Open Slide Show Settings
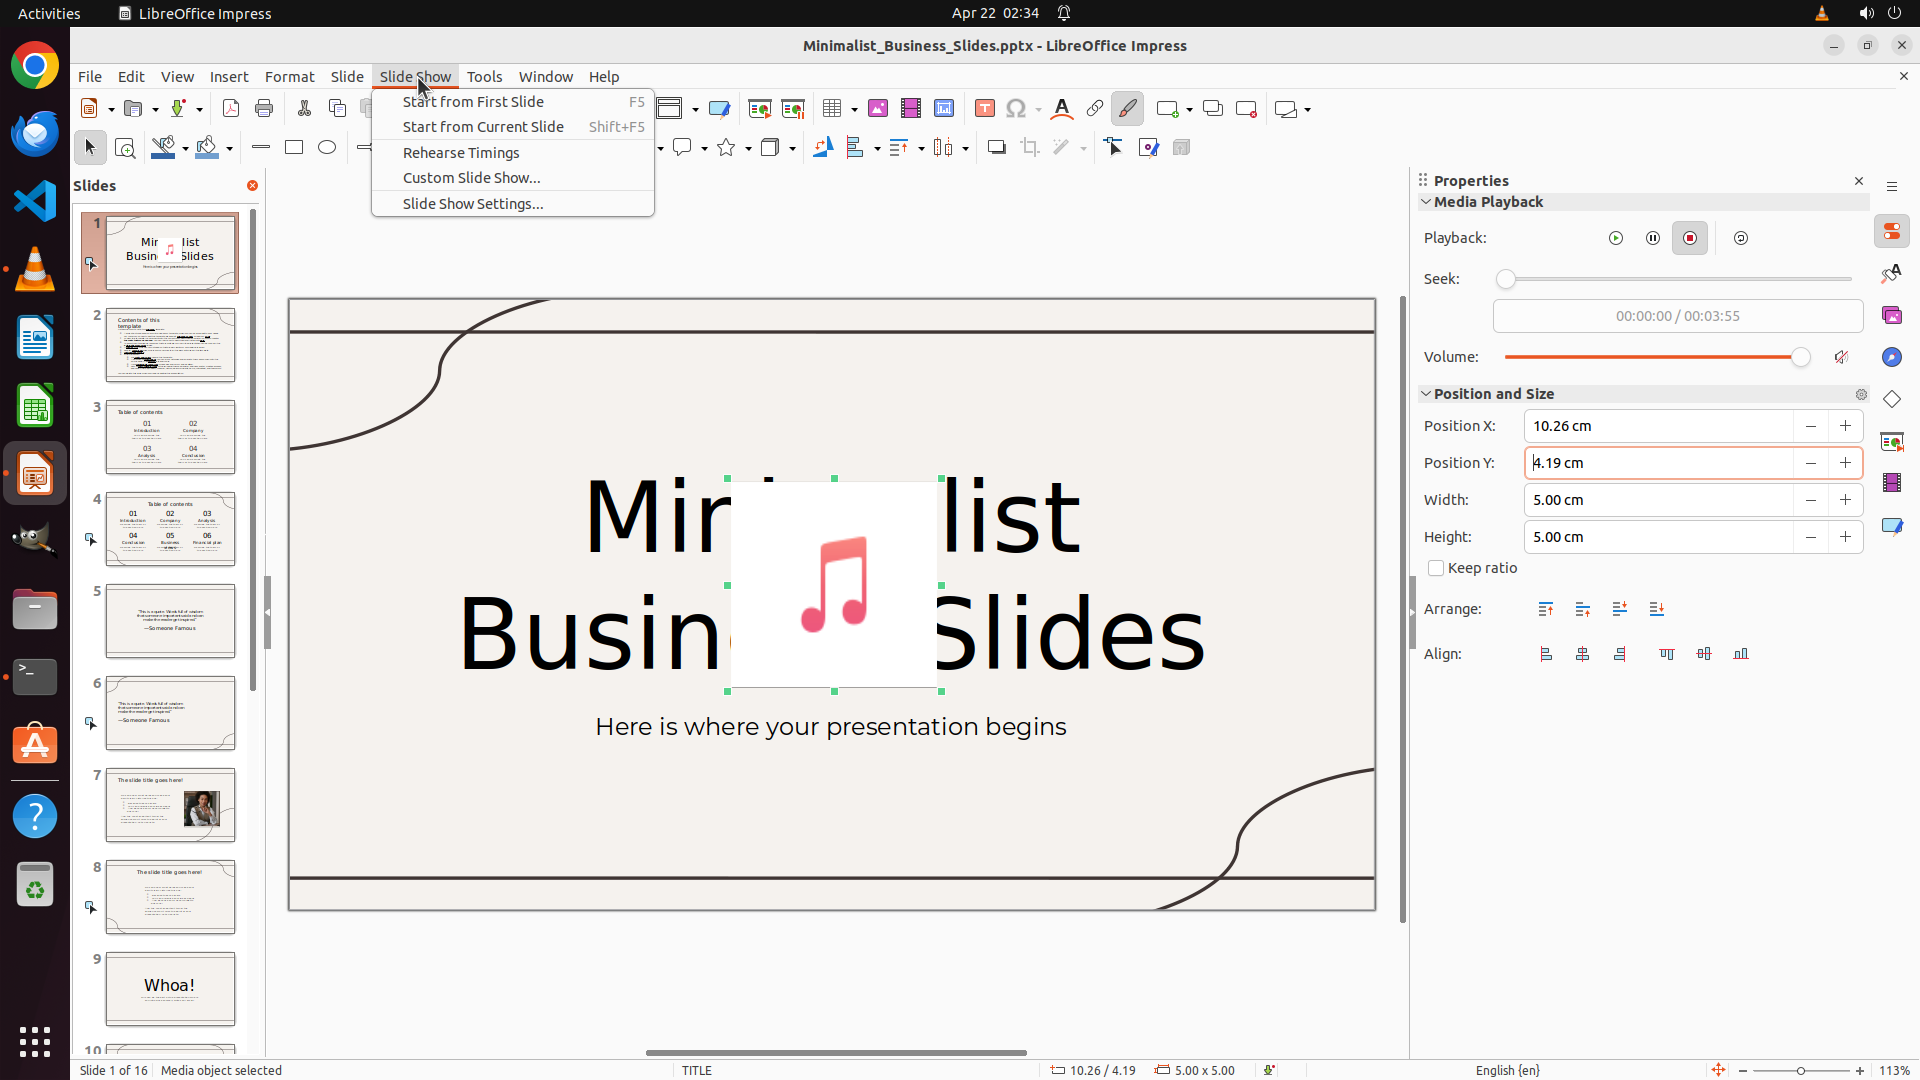 pos(473,204)
